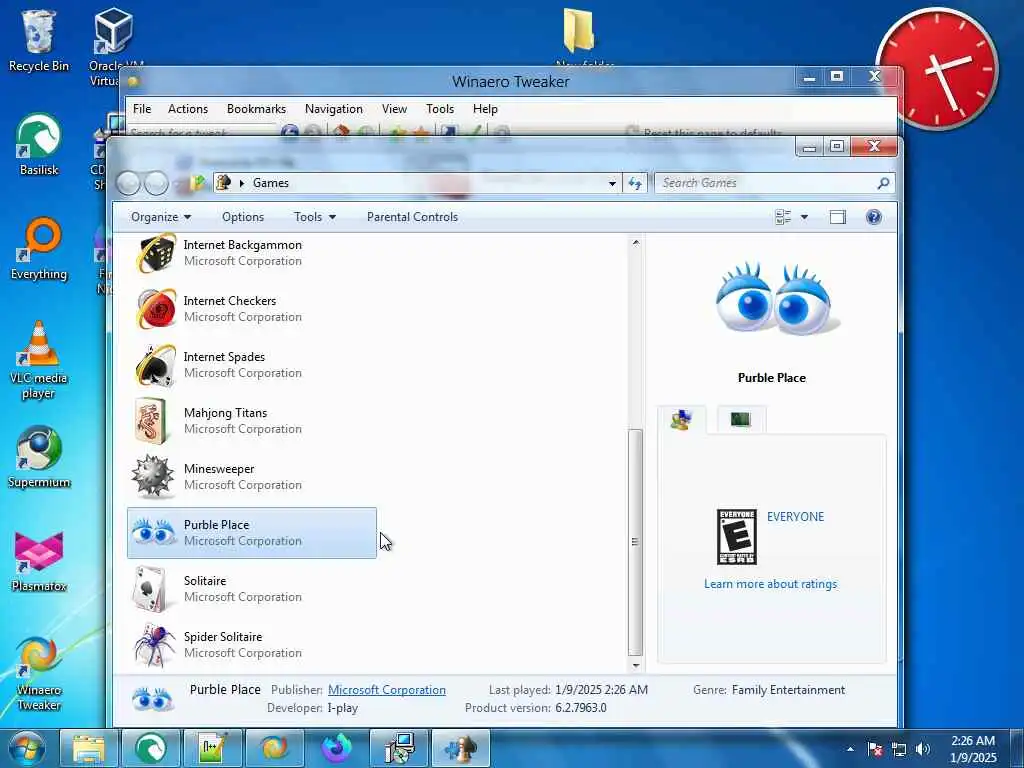This screenshot has width=1024, height=768.
Task: Open VLC media player desktop shortcut
Action: coord(39,360)
